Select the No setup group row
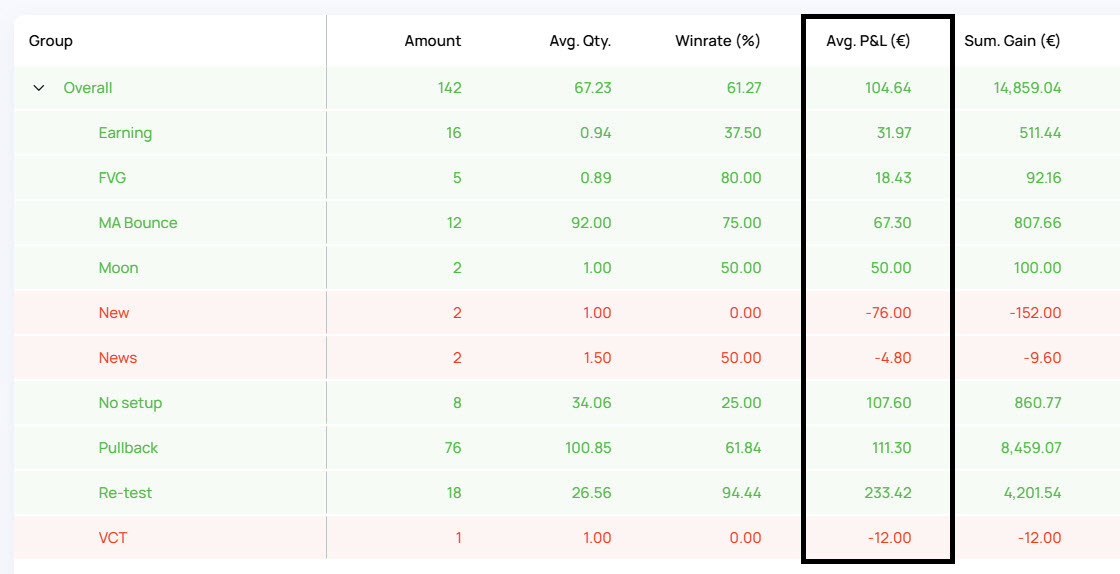Viewport: 1120px width, 574px height. 567,403
